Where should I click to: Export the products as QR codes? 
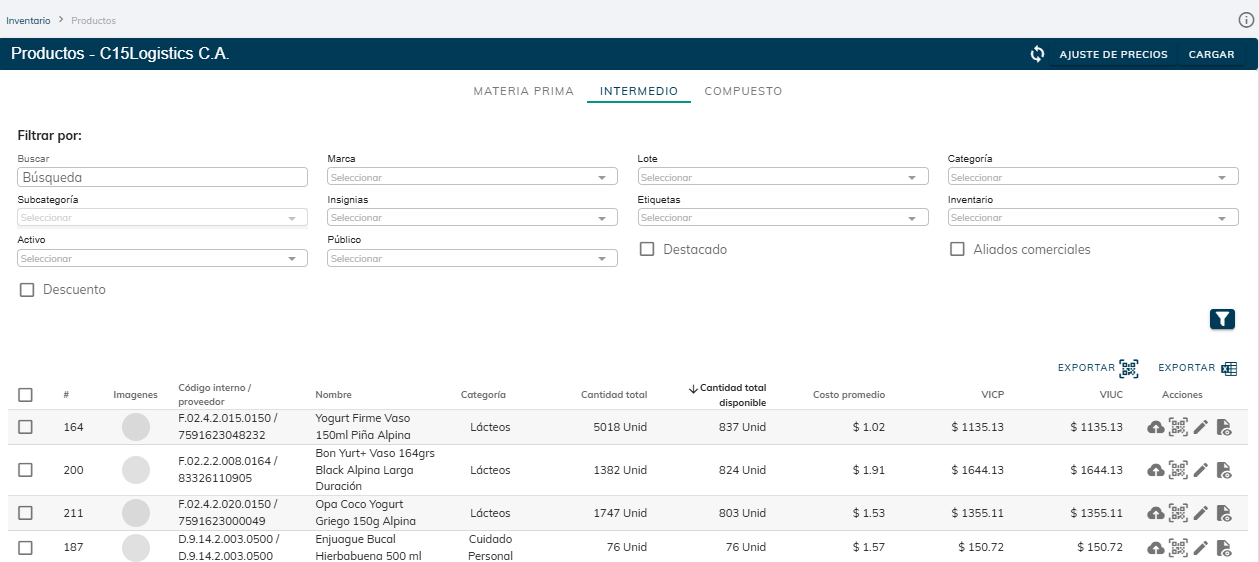(1098, 368)
